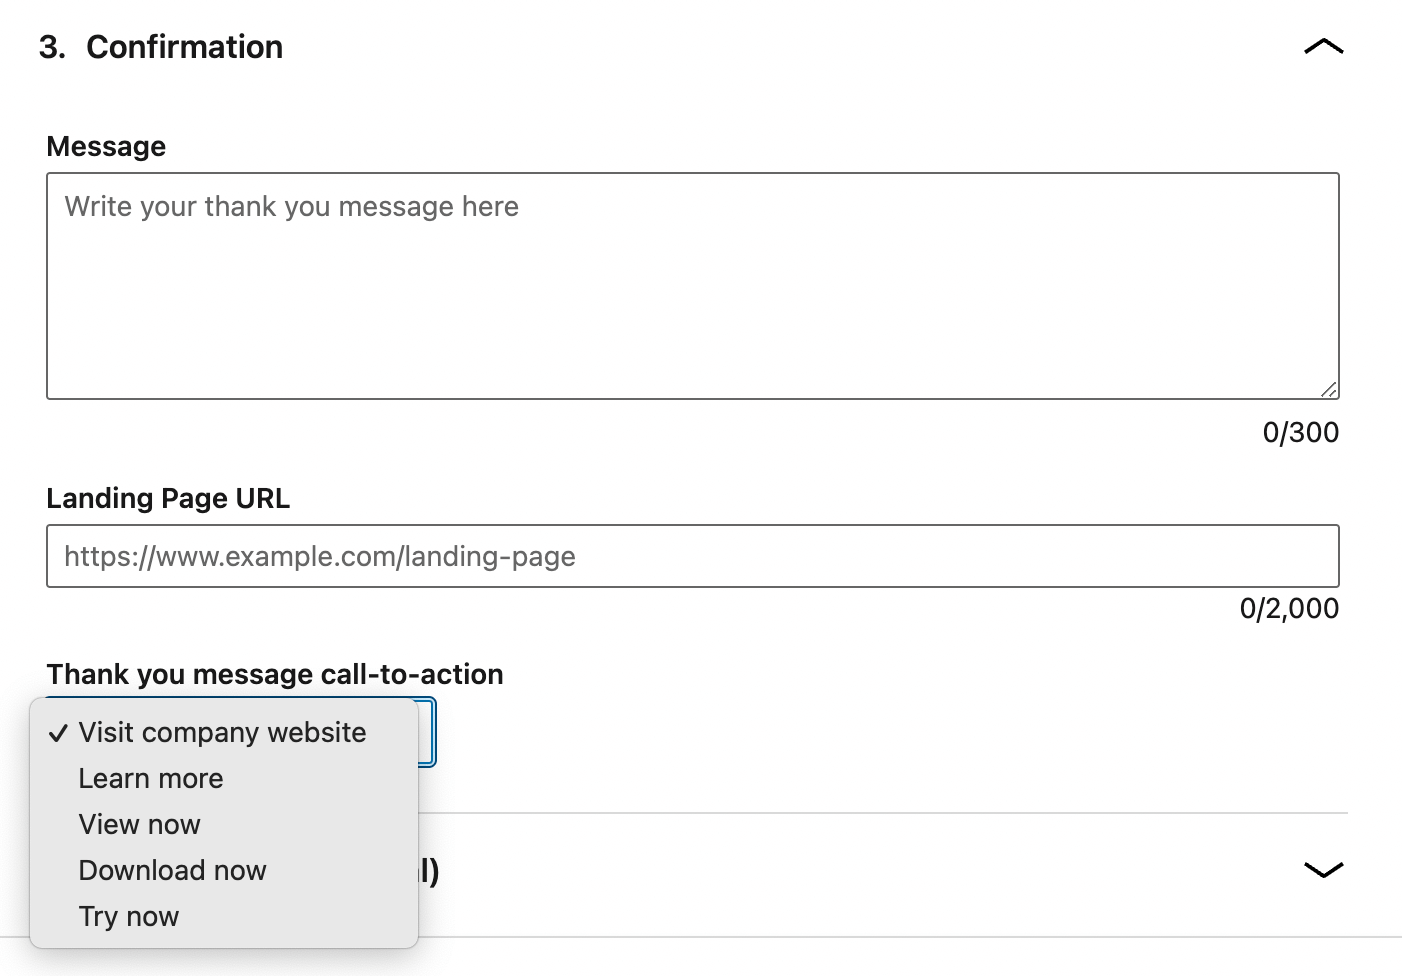The image size is (1402, 976).
Task: Click the 0/2,000 character counter
Action: [x=1289, y=608]
